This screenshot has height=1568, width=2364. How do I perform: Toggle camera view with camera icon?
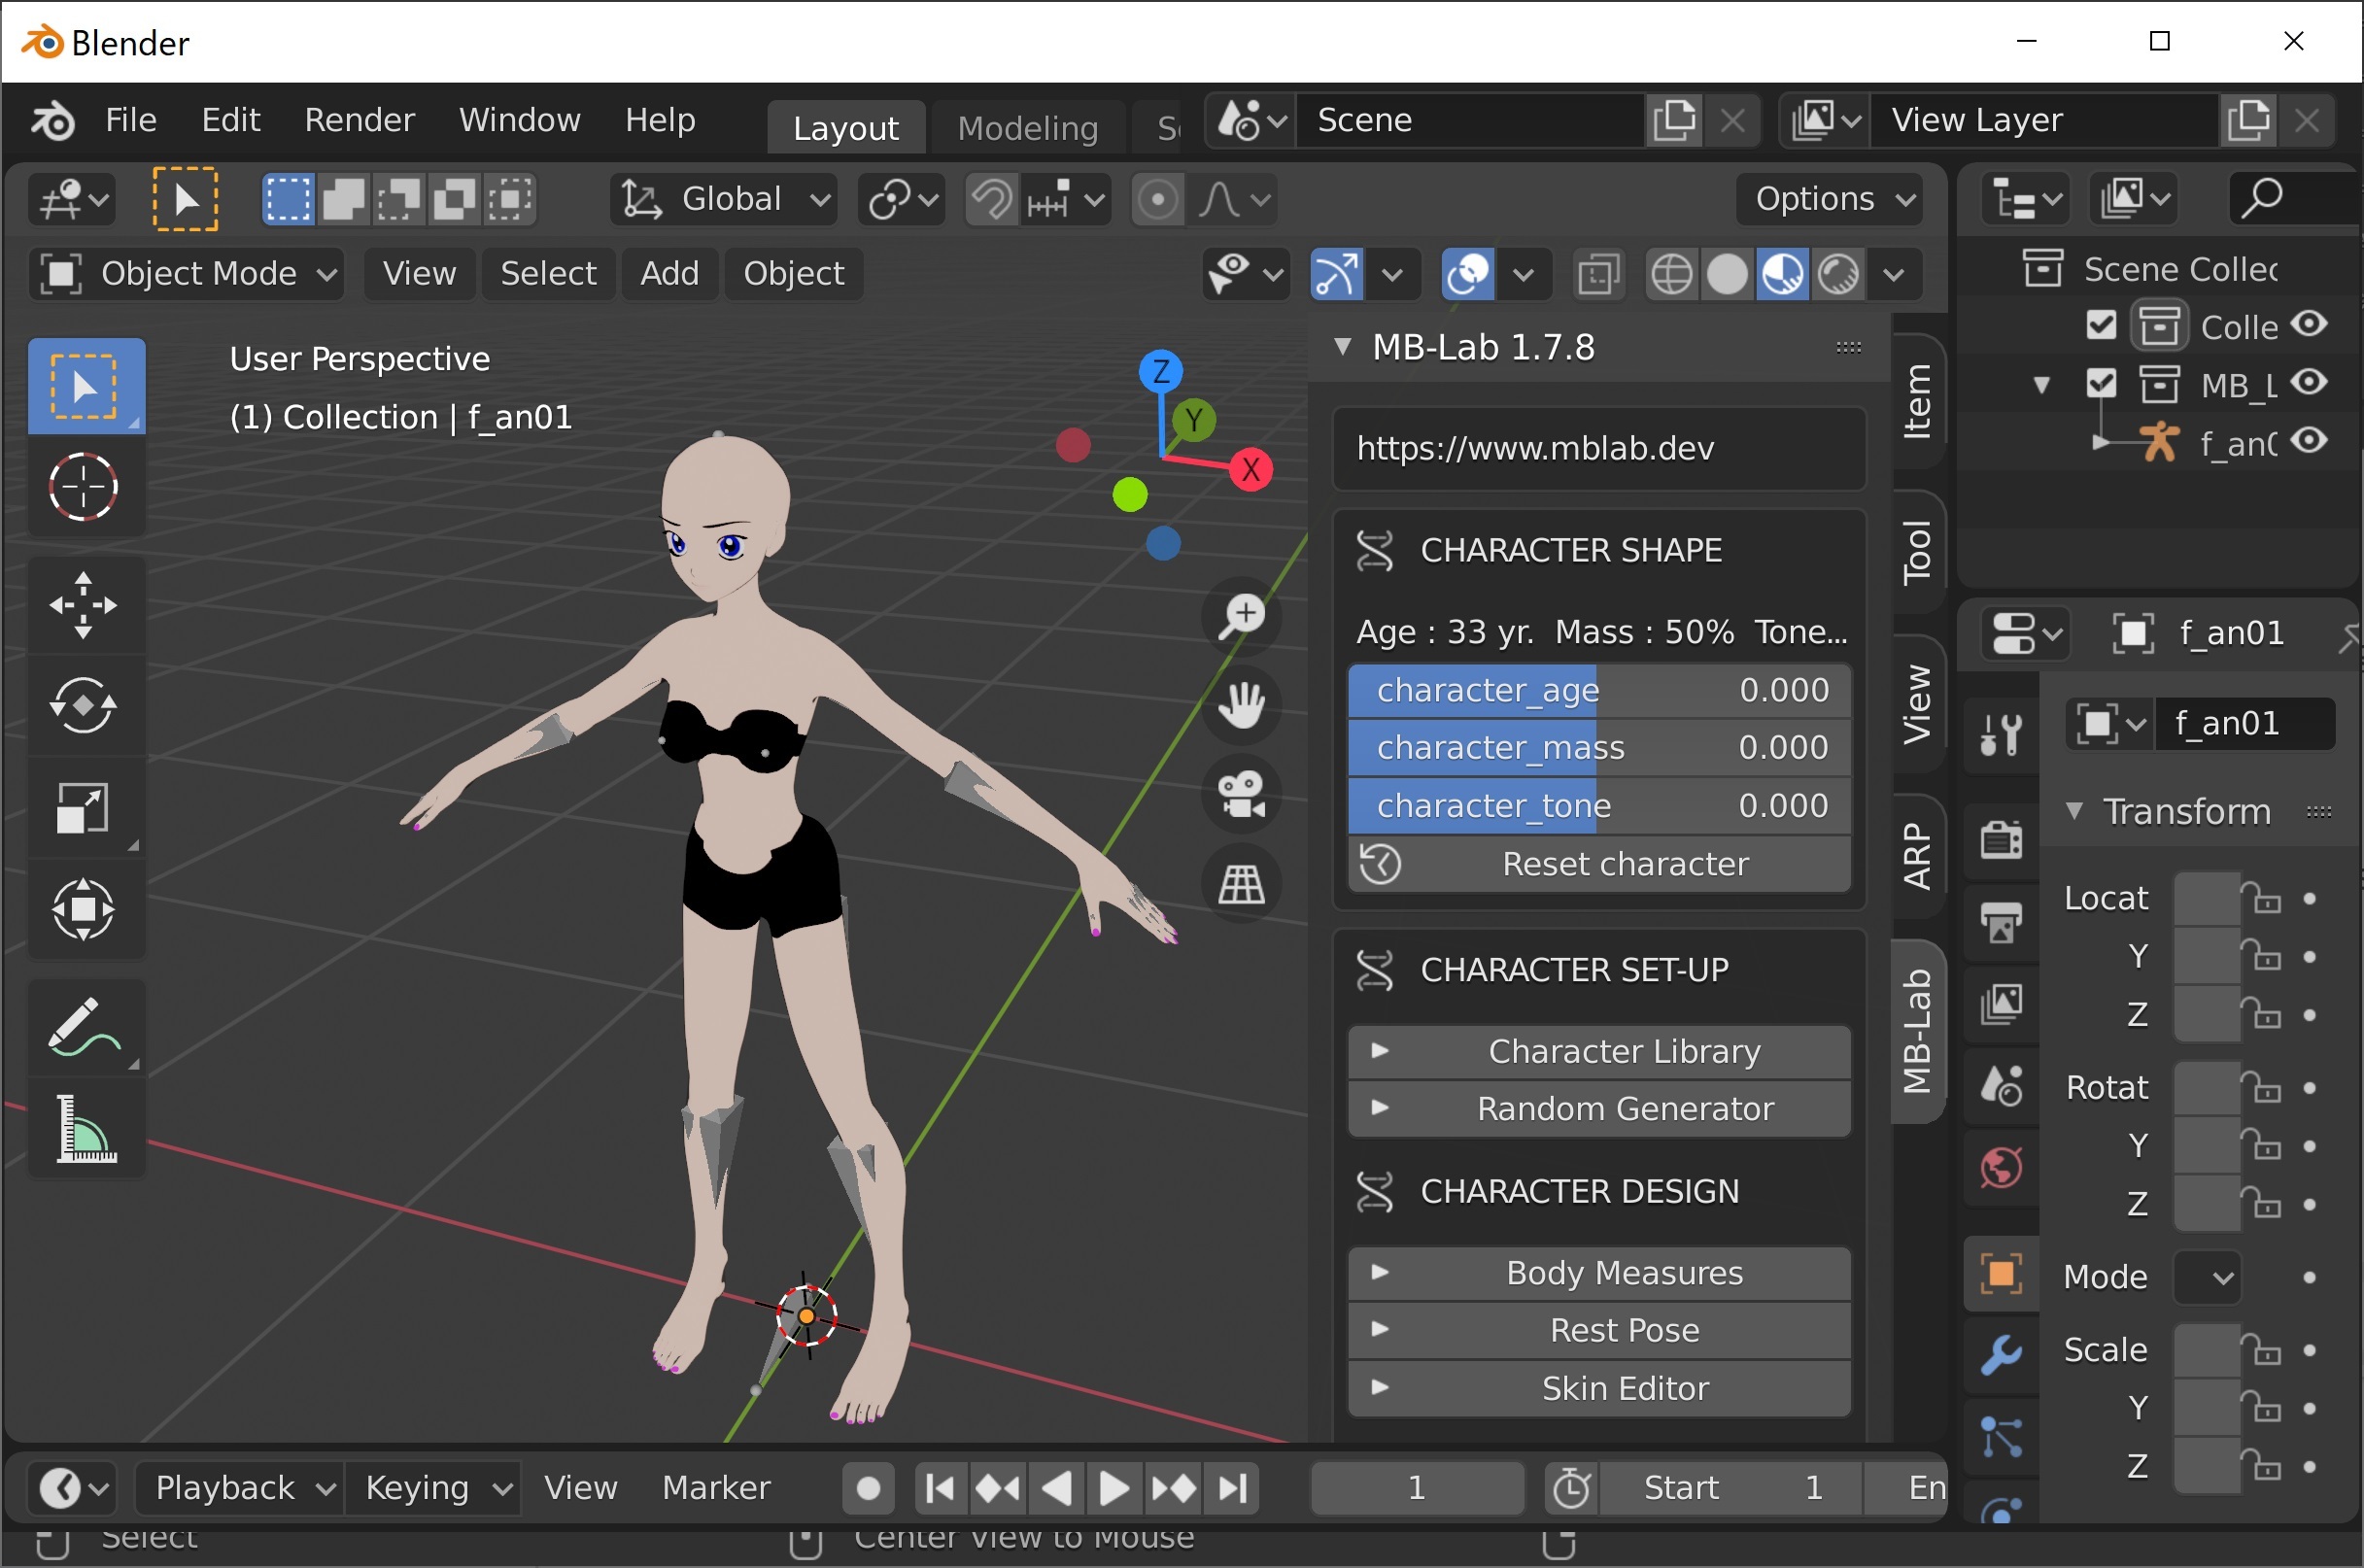[x=1241, y=794]
